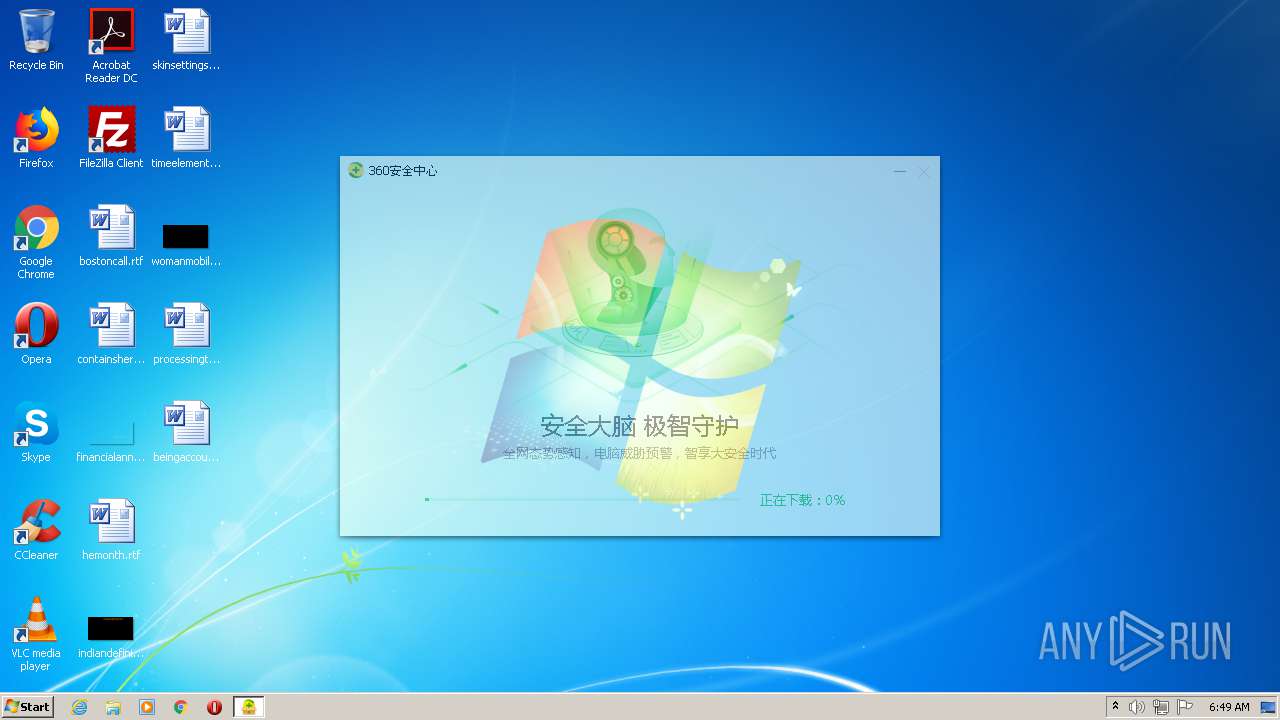Open the volume speaker tray icon
The height and width of the screenshot is (720, 1280).
point(1137,707)
